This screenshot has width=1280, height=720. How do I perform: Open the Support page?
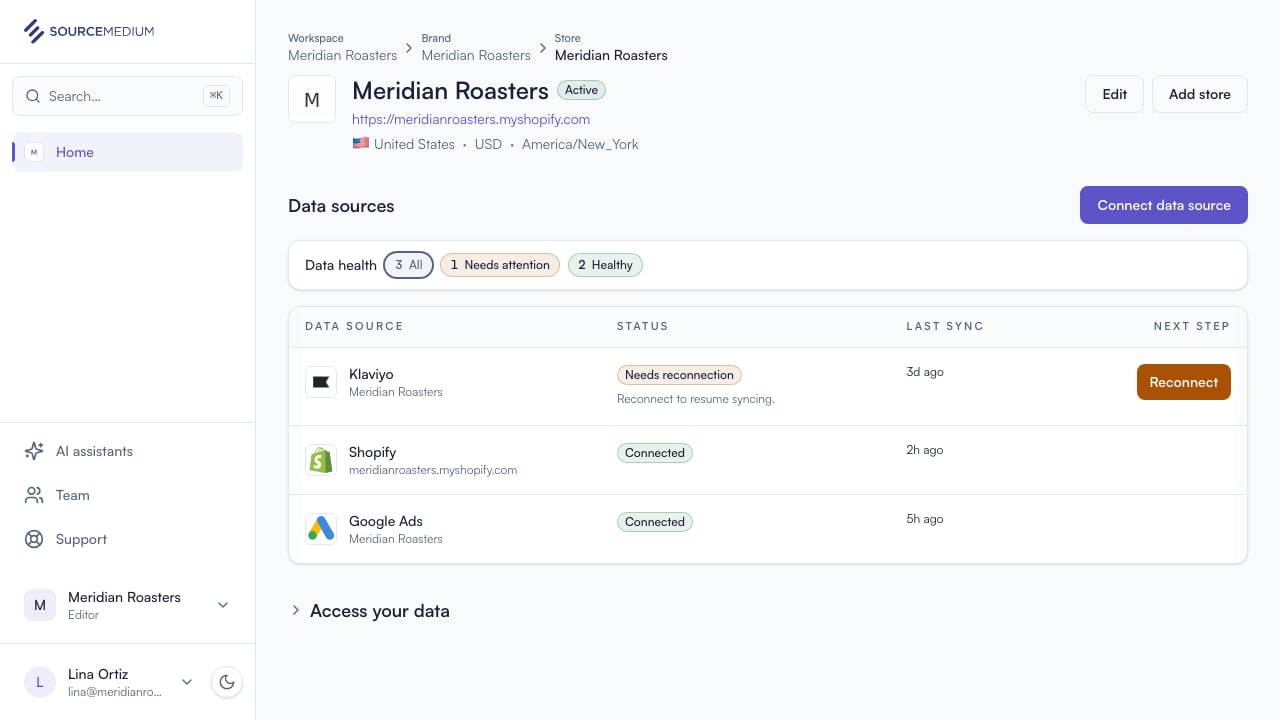click(128, 539)
